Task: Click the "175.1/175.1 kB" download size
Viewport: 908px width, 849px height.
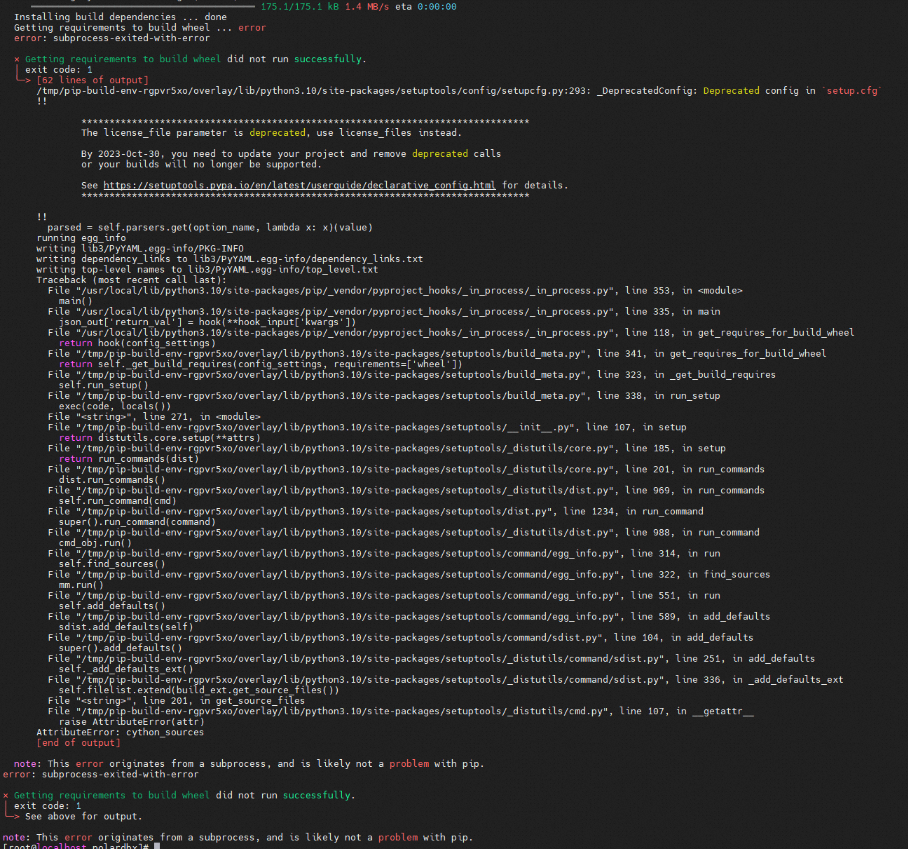Action: [x=300, y=7]
